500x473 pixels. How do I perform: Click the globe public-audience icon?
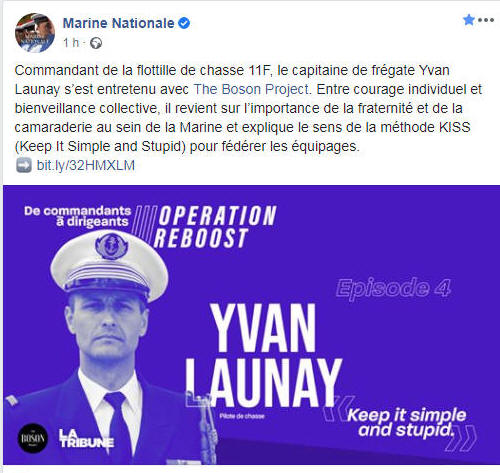point(96,43)
